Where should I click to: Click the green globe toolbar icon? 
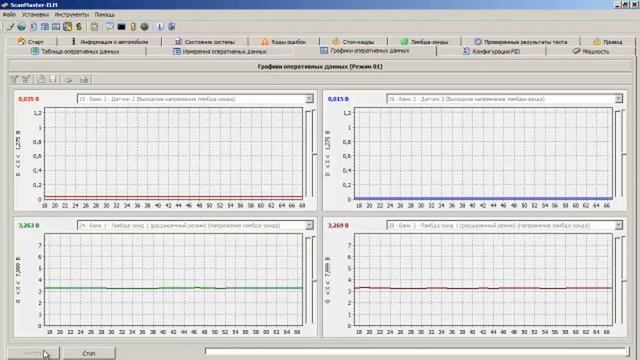[21, 27]
